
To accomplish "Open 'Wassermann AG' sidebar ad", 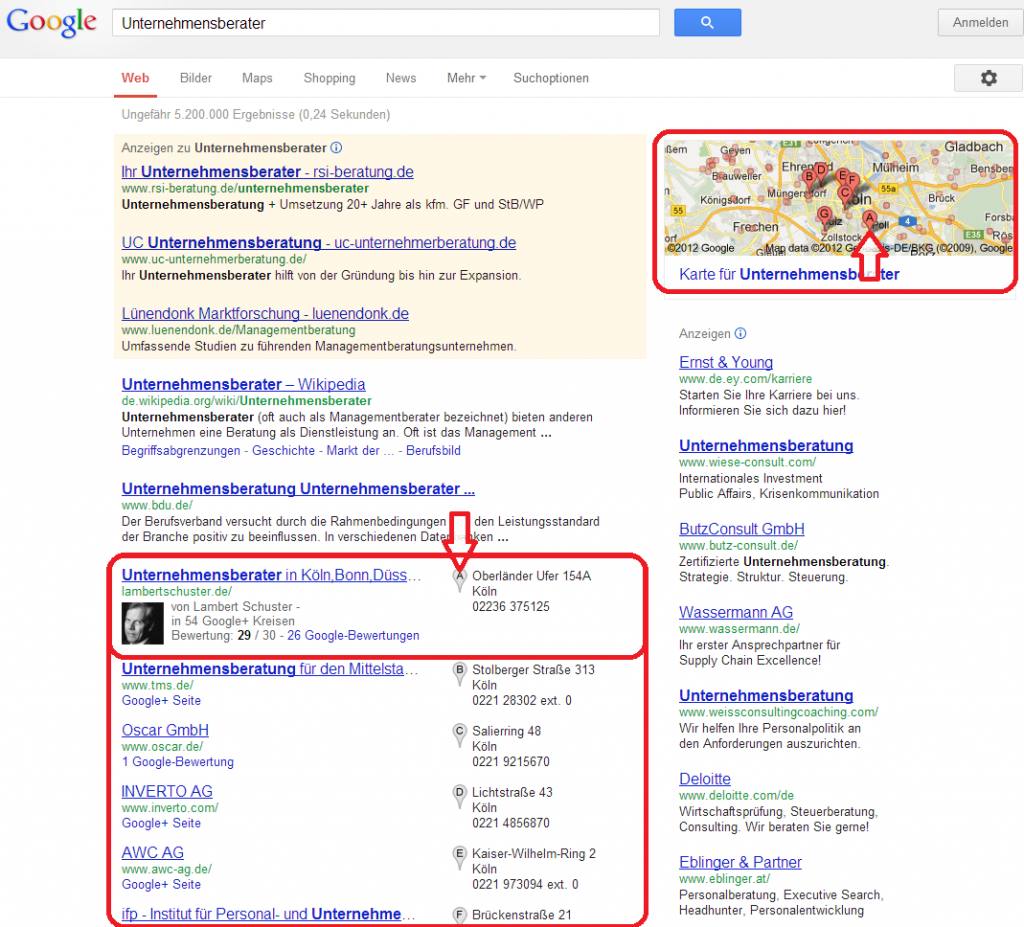I will point(736,613).
